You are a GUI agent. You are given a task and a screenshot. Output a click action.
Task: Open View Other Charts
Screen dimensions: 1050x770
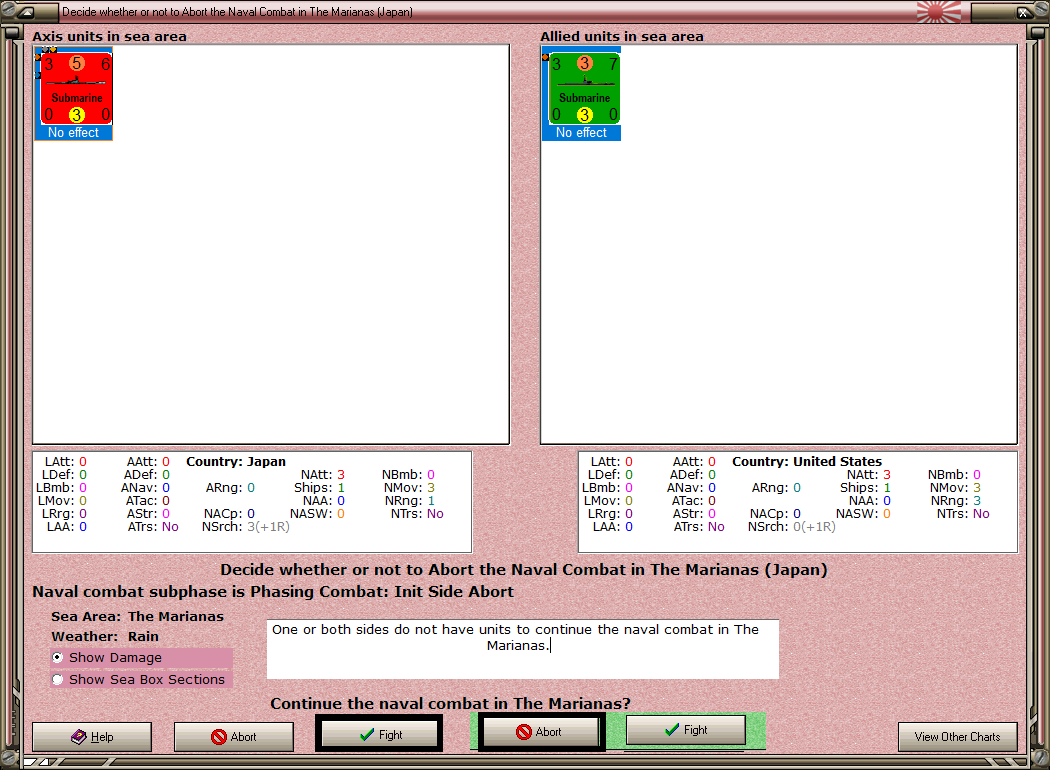pos(958,737)
